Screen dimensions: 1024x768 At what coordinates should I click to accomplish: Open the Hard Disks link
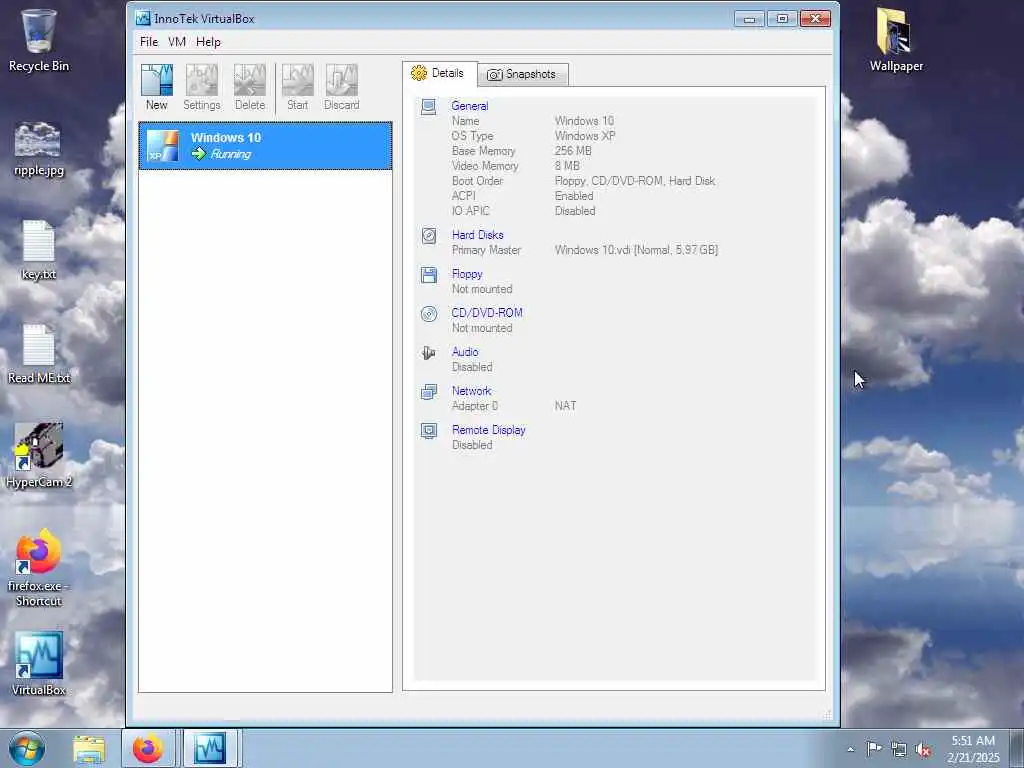tap(477, 235)
